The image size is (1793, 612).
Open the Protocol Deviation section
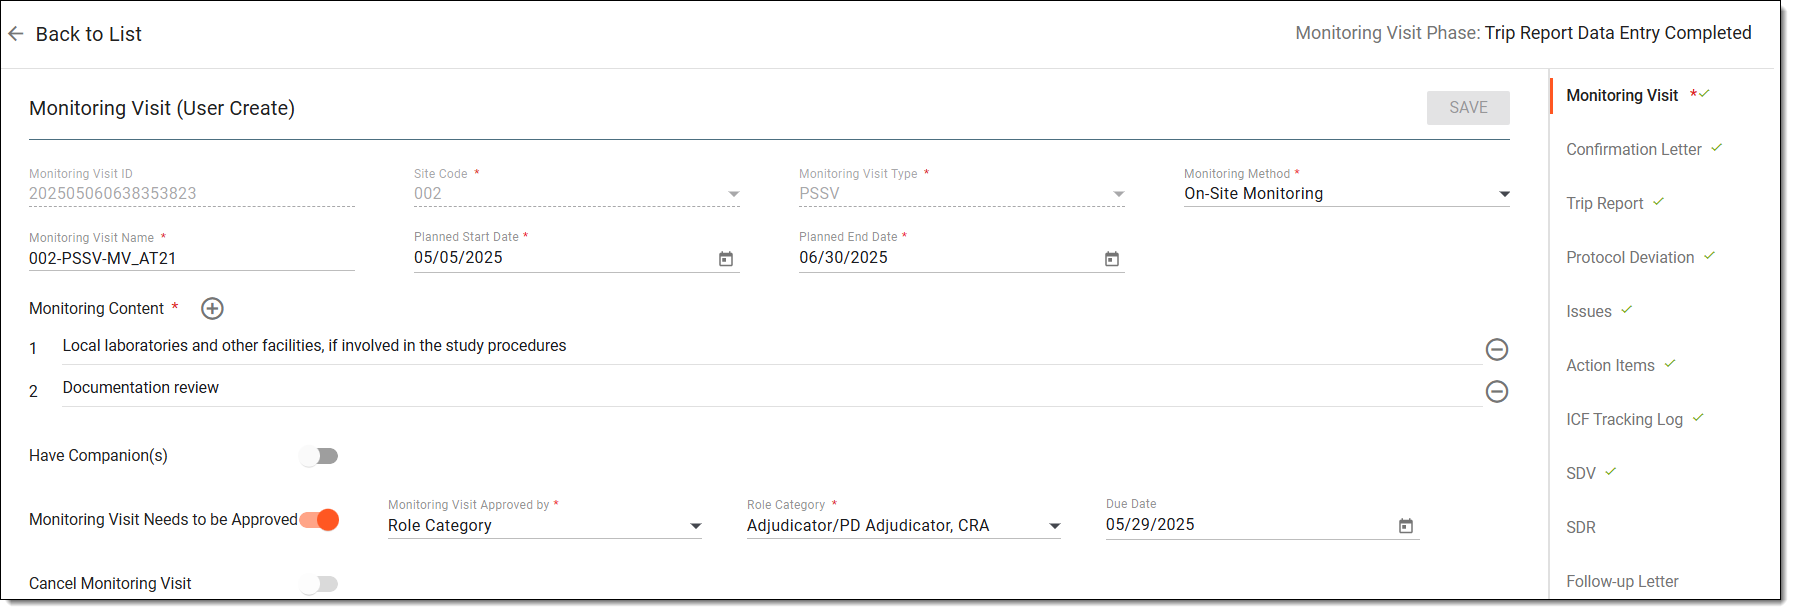(1630, 257)
